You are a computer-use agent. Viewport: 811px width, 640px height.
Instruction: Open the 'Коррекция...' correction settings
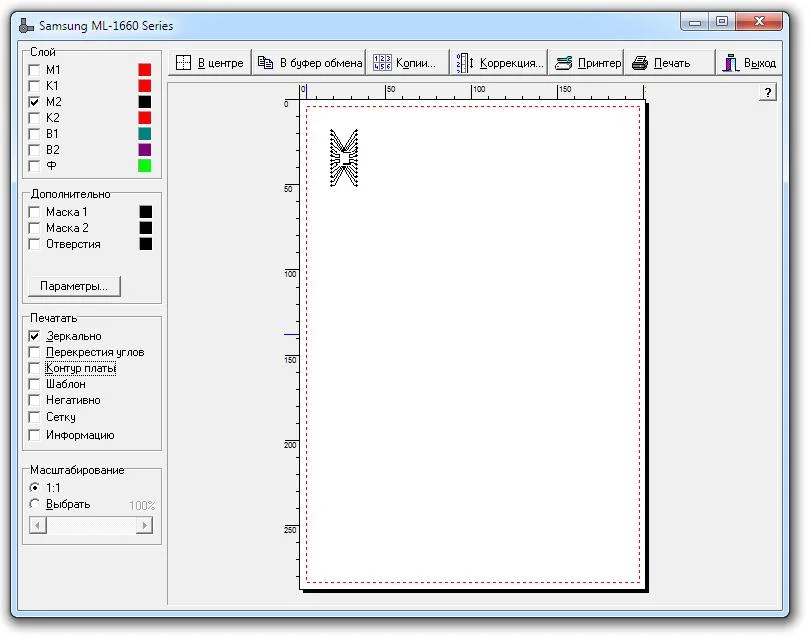499,63
